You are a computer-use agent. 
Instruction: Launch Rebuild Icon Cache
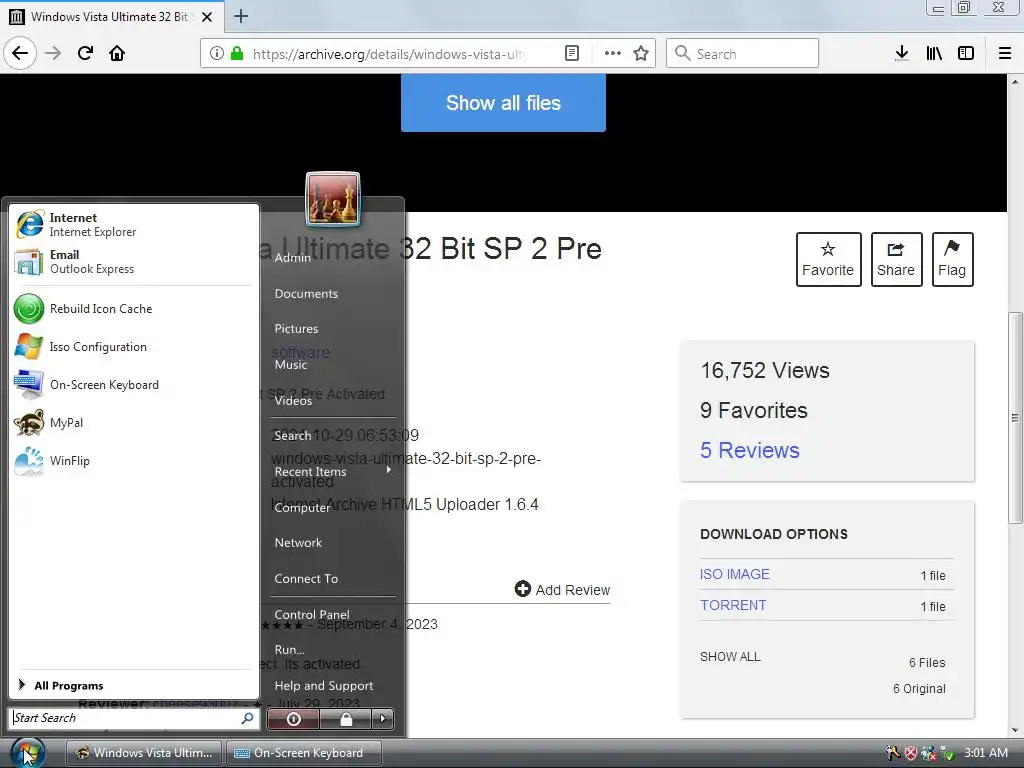[x=131, y=309]
